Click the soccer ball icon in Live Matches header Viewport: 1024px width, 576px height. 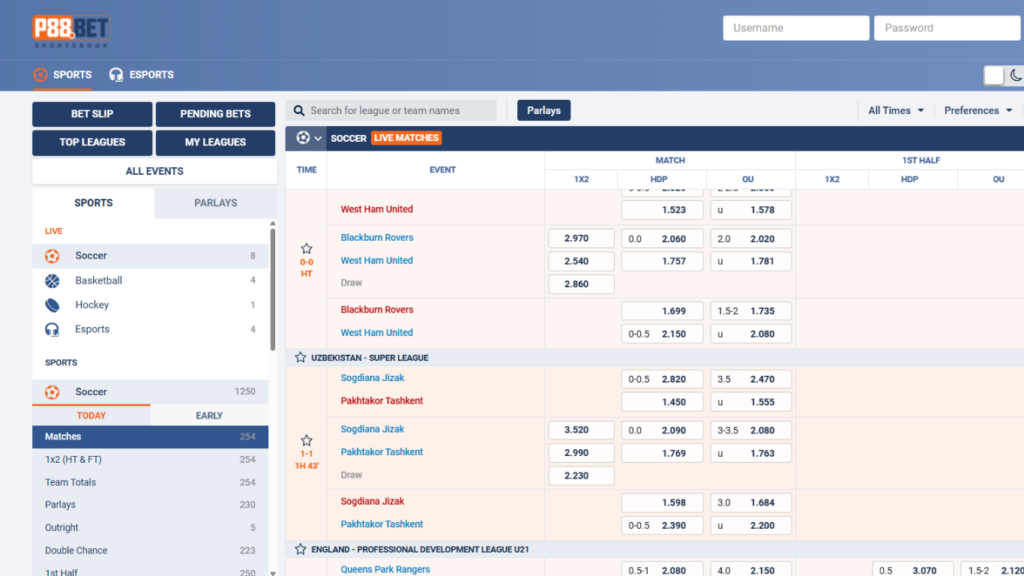point(303,138)
